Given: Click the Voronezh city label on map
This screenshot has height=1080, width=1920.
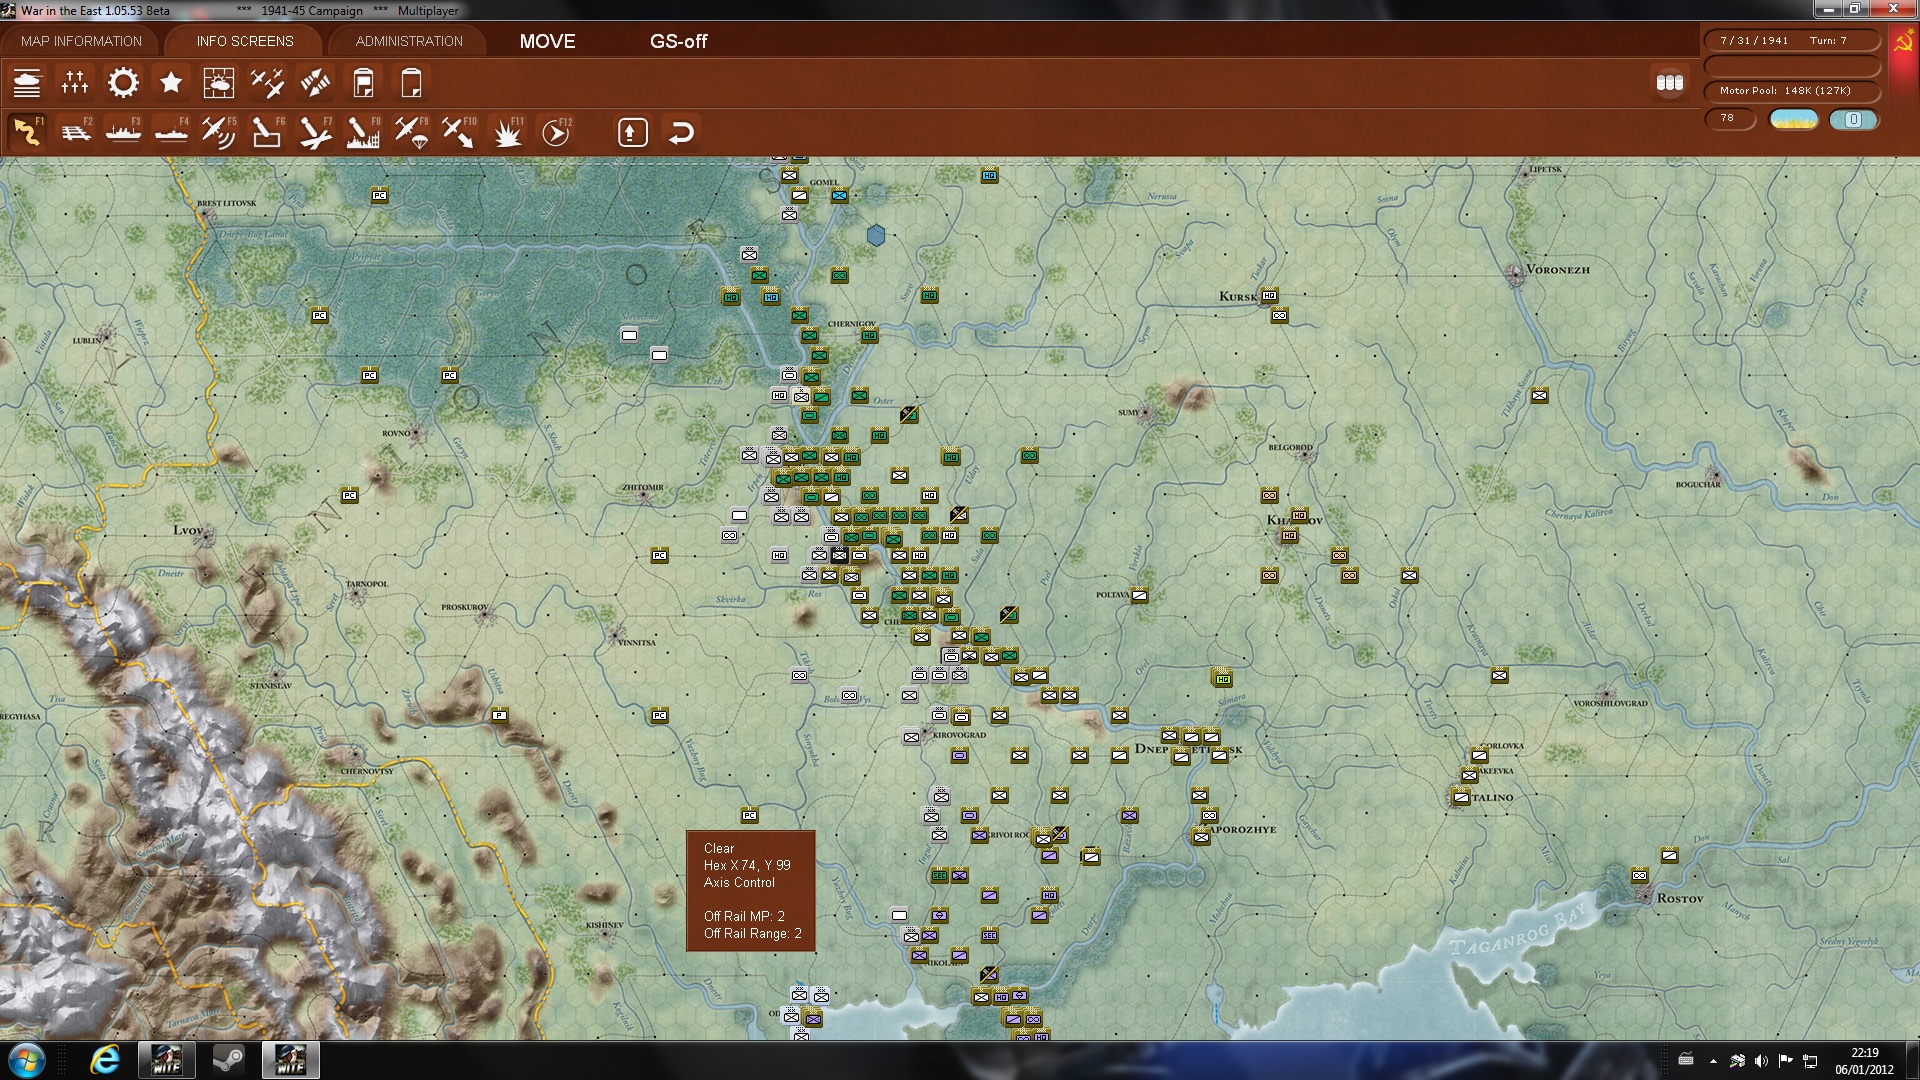Looking at the screenshot, I should (1558, 270).
